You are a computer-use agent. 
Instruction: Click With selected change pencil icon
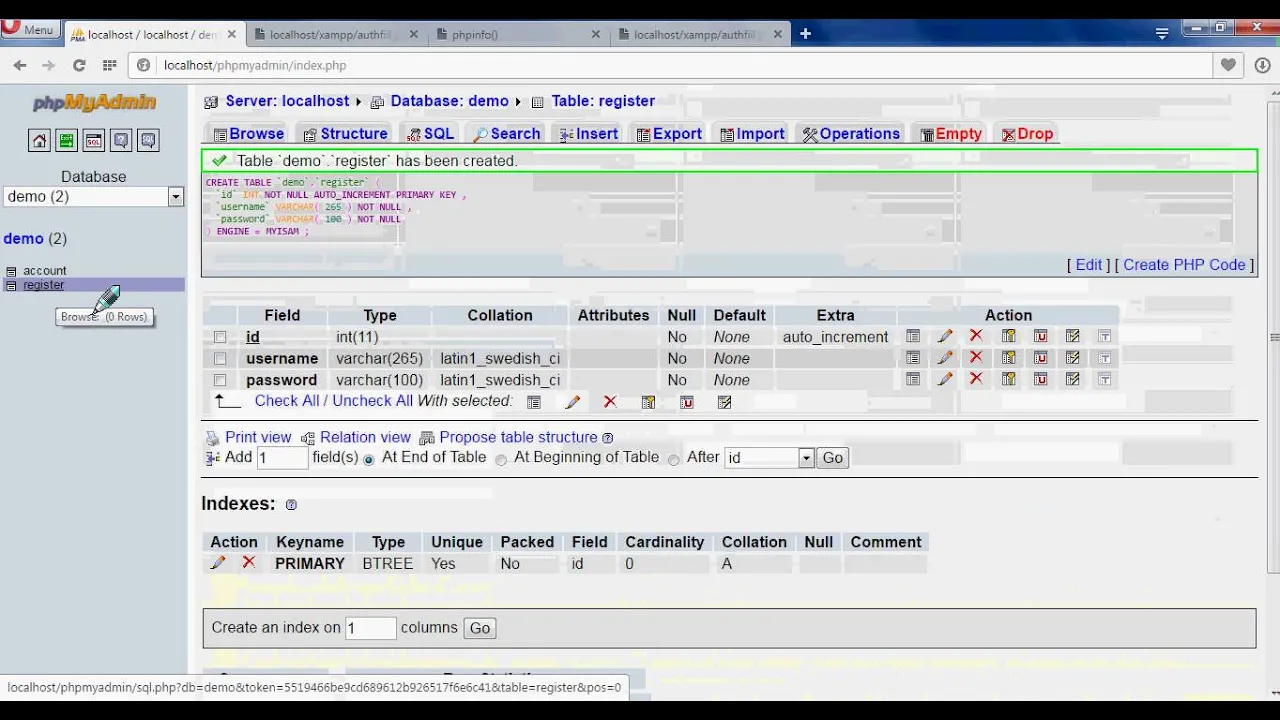point(572,402)
